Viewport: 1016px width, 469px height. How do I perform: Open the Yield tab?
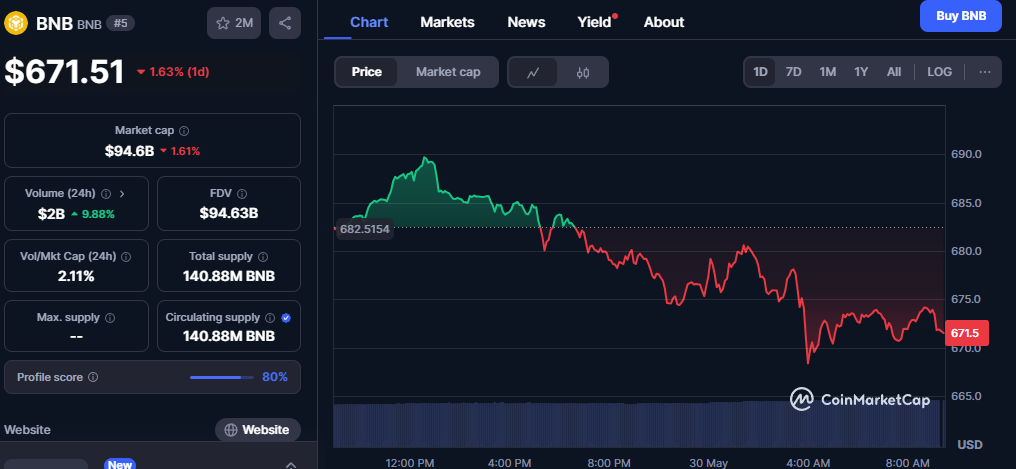pyautogui.click(x=594, y=22)
